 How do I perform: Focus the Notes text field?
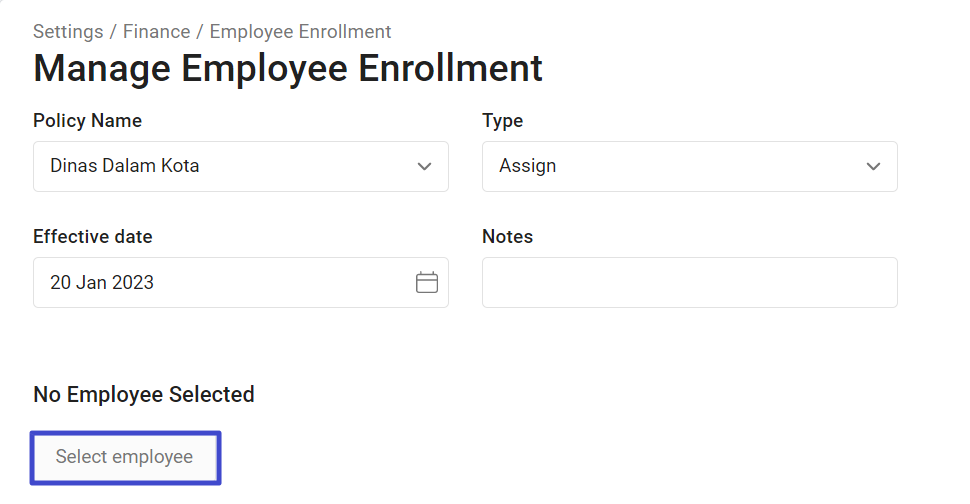690,283
